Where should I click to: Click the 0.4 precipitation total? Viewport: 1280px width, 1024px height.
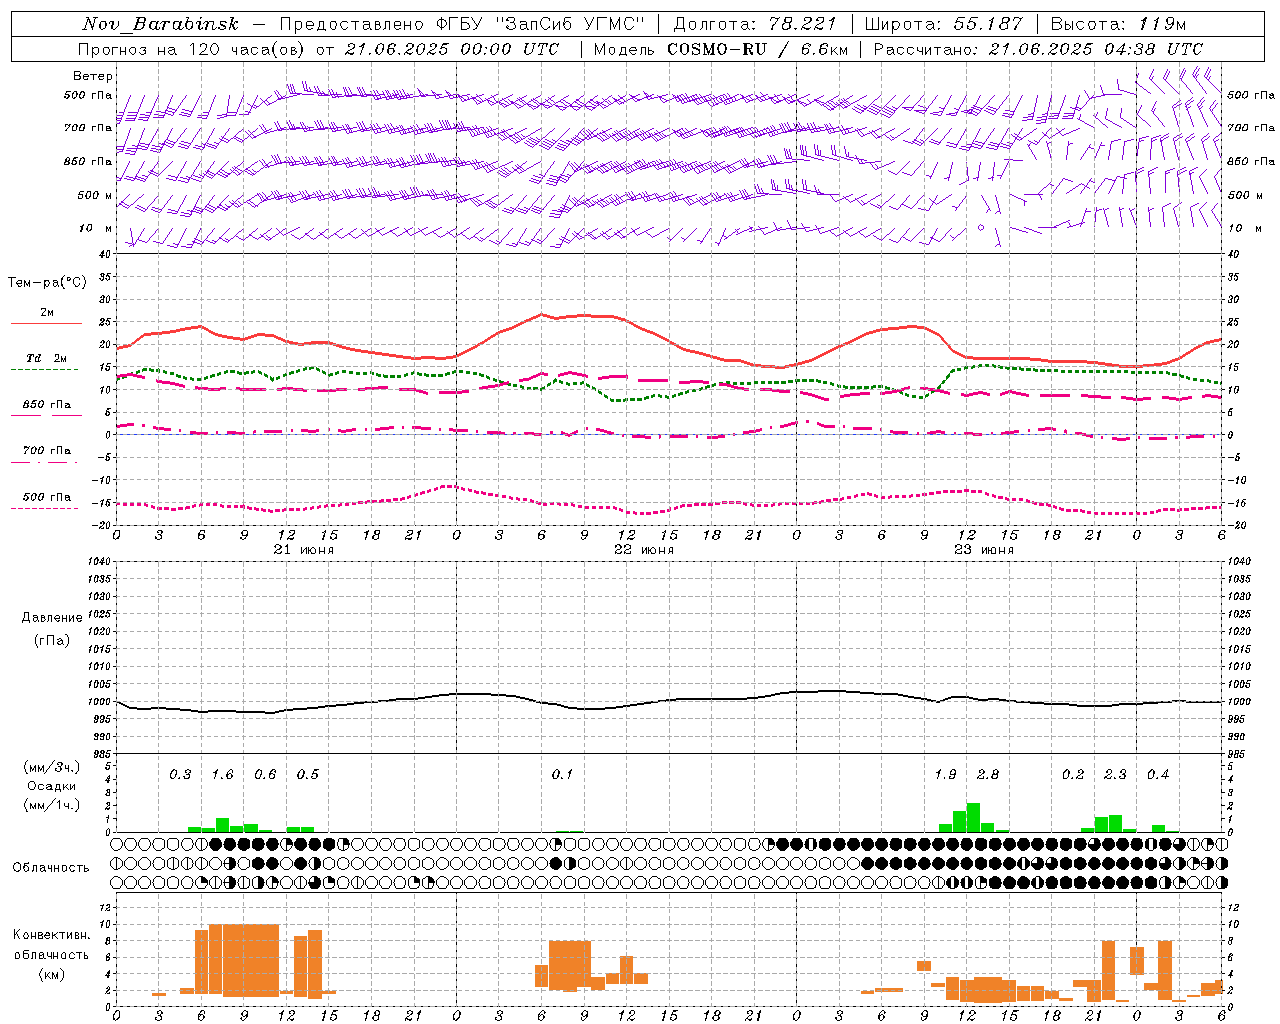[x=1158, y=775]
